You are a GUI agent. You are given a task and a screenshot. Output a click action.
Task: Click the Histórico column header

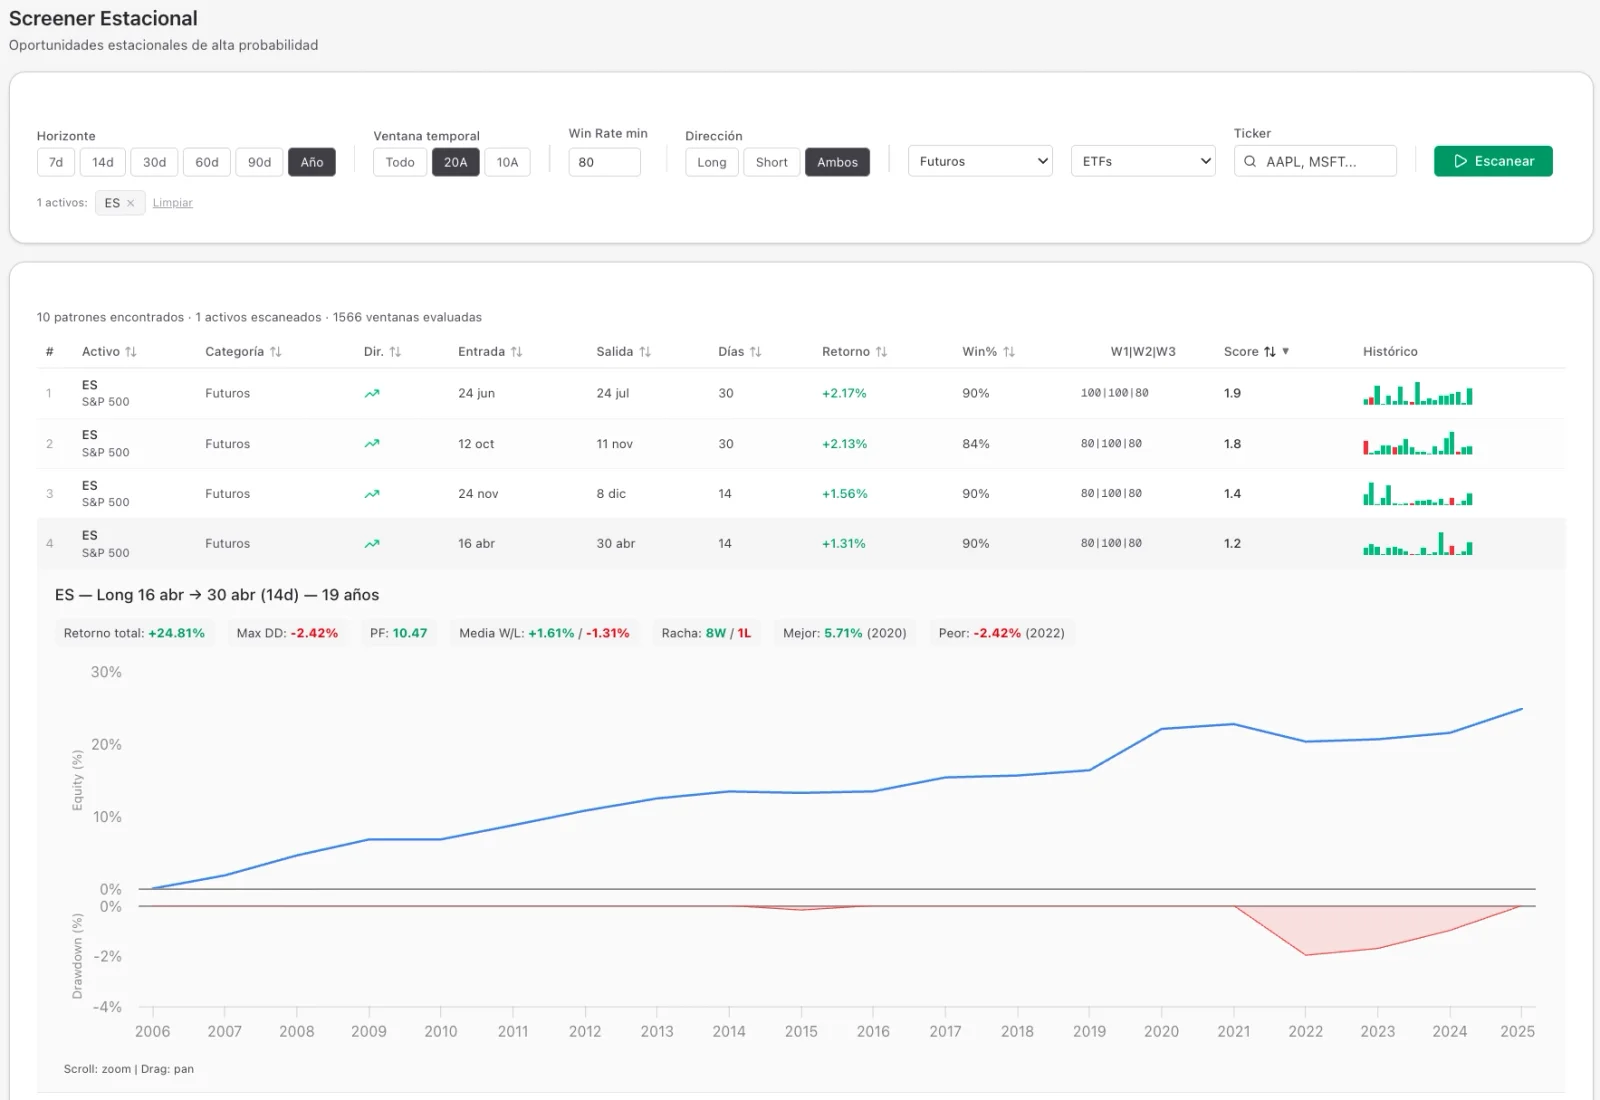click(1390, 352)
